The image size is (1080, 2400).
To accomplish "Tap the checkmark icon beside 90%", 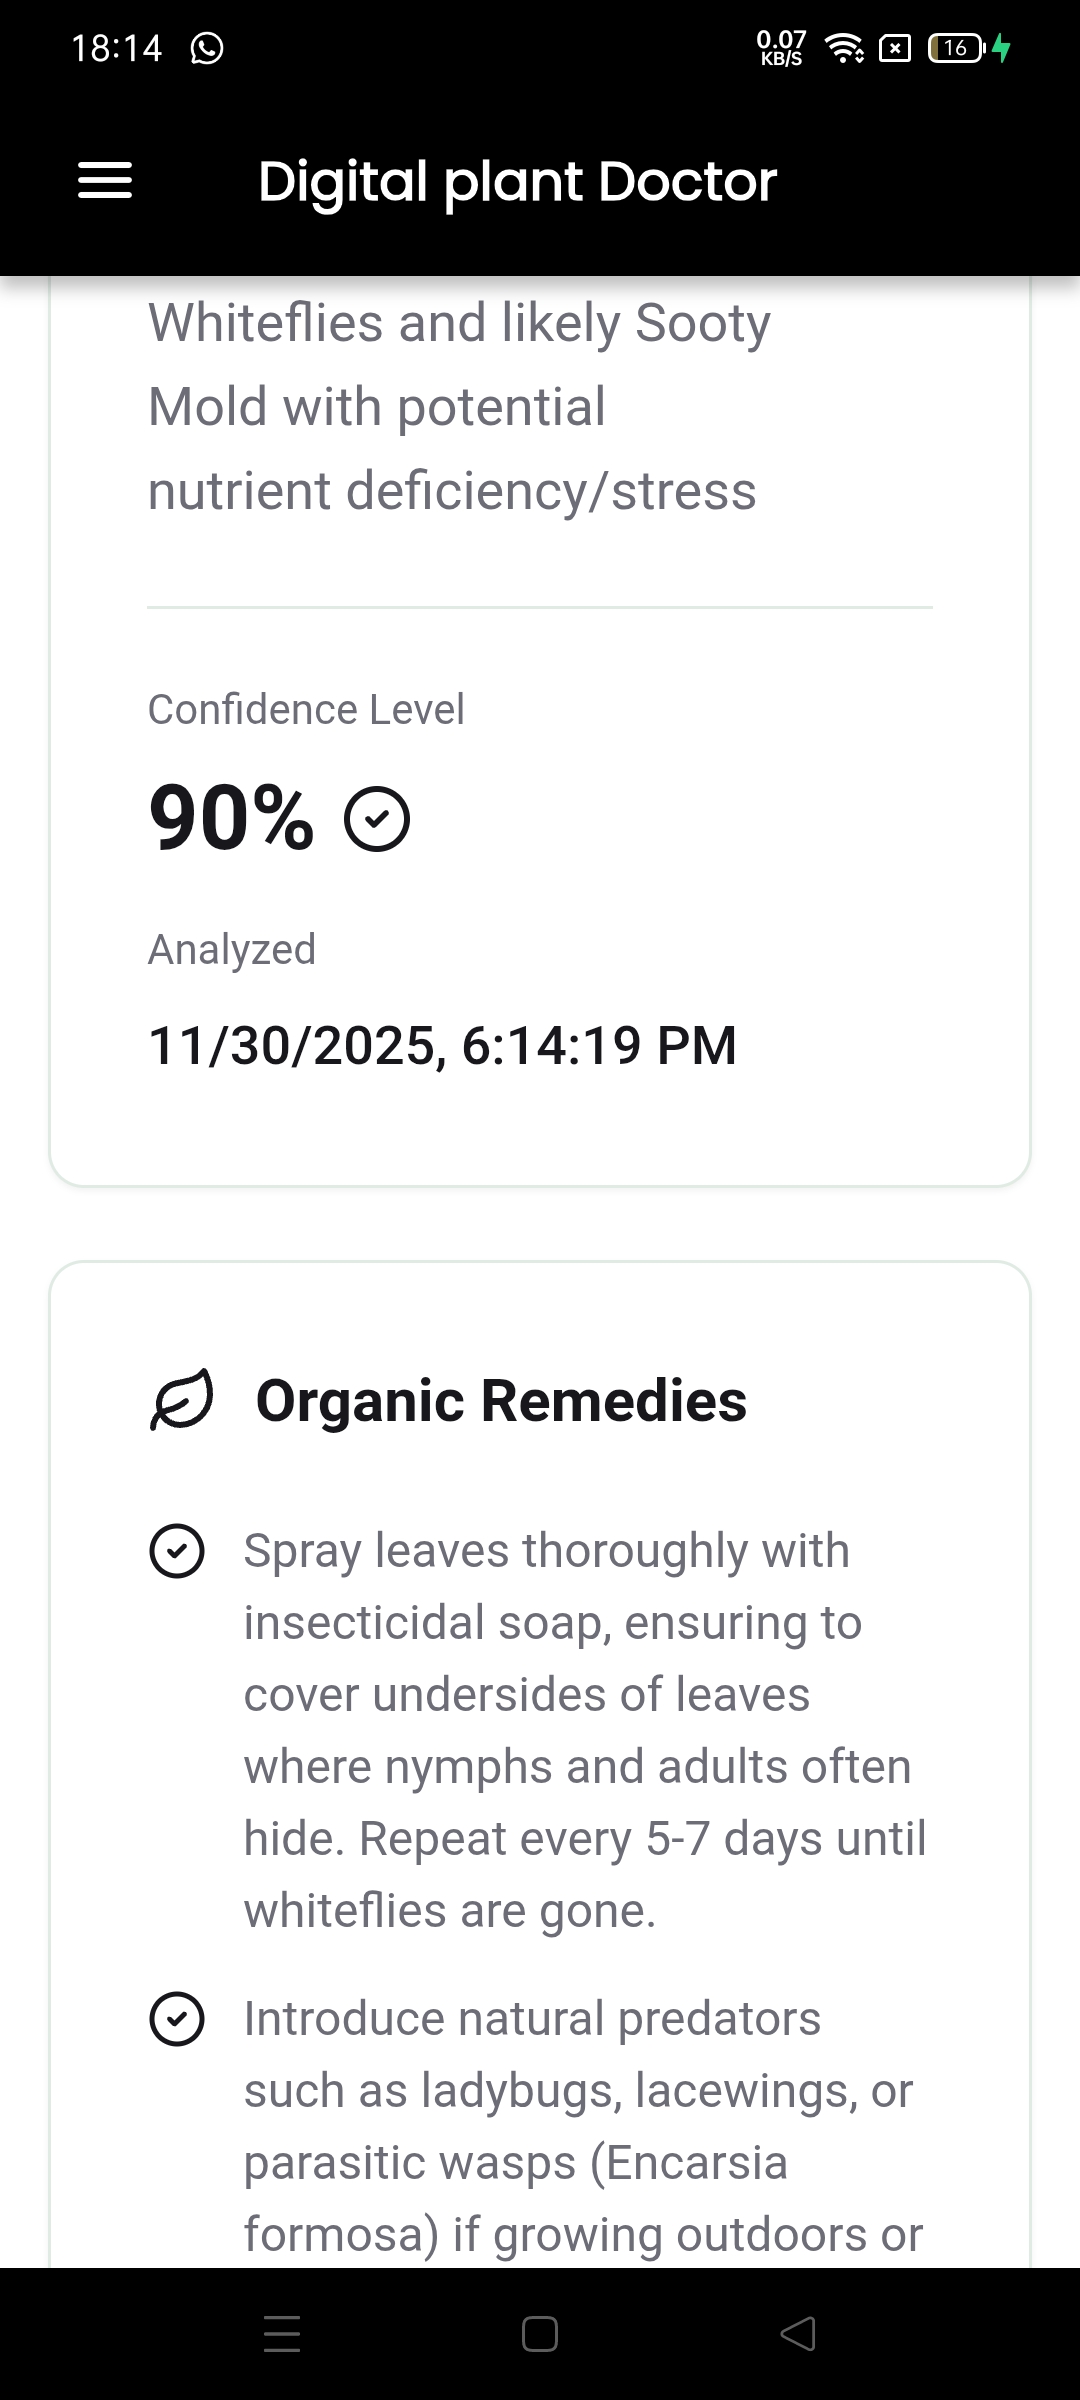I will pos(377,819).
